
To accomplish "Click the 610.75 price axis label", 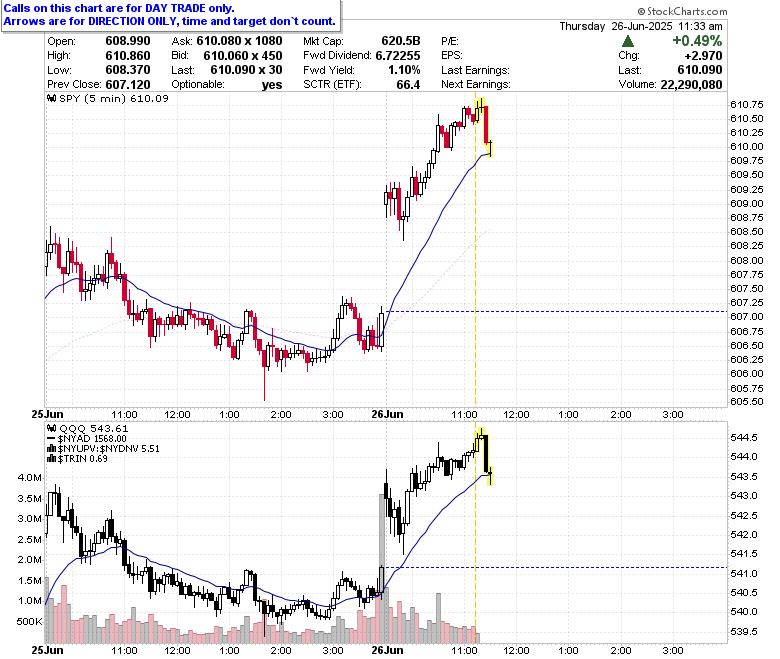I will (x=747, y=104).
